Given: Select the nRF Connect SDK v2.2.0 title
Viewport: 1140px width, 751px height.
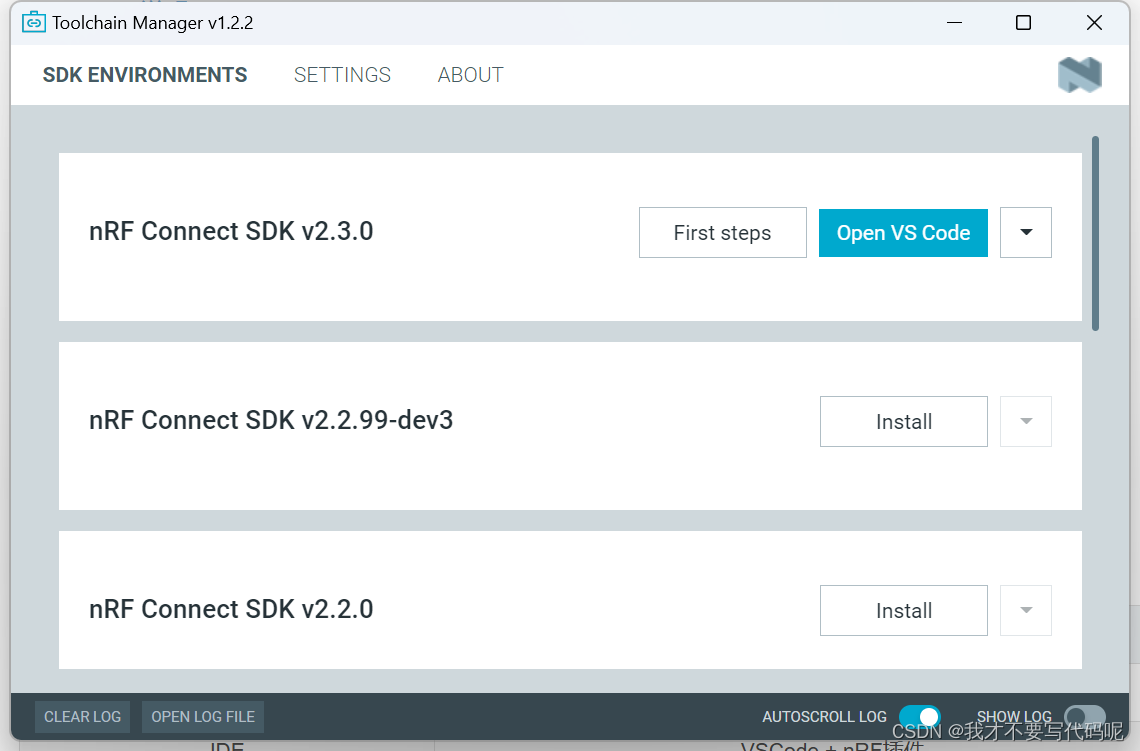Looking at the screenshot, I should tap(231, 609).
